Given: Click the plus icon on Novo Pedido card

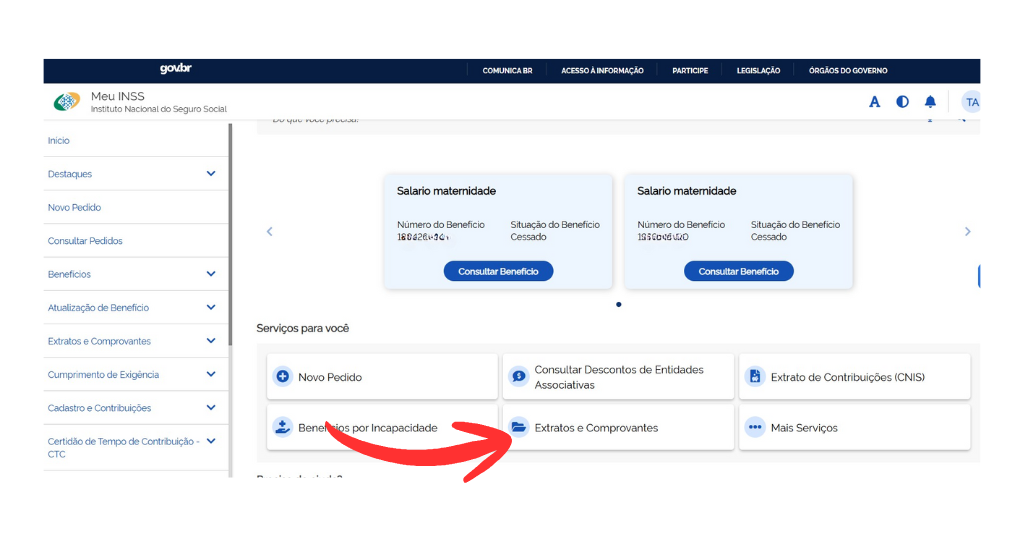Looking at the screenshot, I should 282,377.
